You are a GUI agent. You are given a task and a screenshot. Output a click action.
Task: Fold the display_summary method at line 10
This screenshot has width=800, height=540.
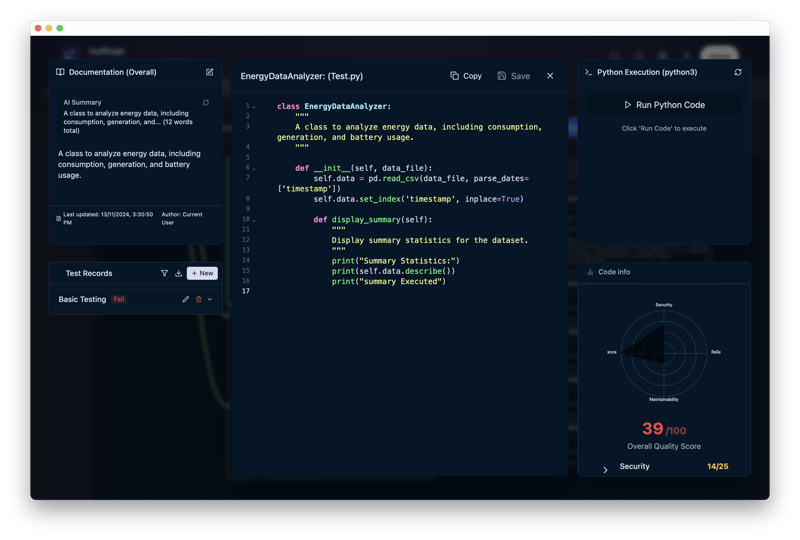(254, 220)
